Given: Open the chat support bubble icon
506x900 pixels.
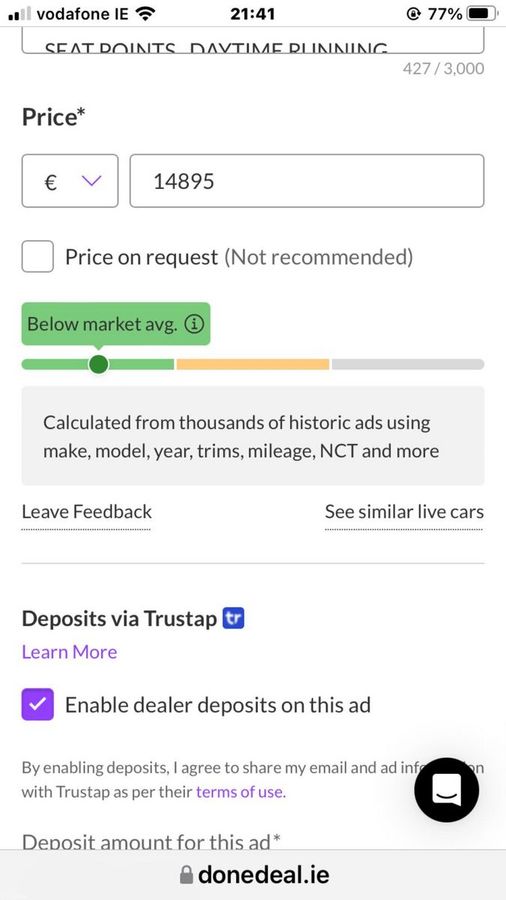Looking at the screenshot, I should 446,790.
